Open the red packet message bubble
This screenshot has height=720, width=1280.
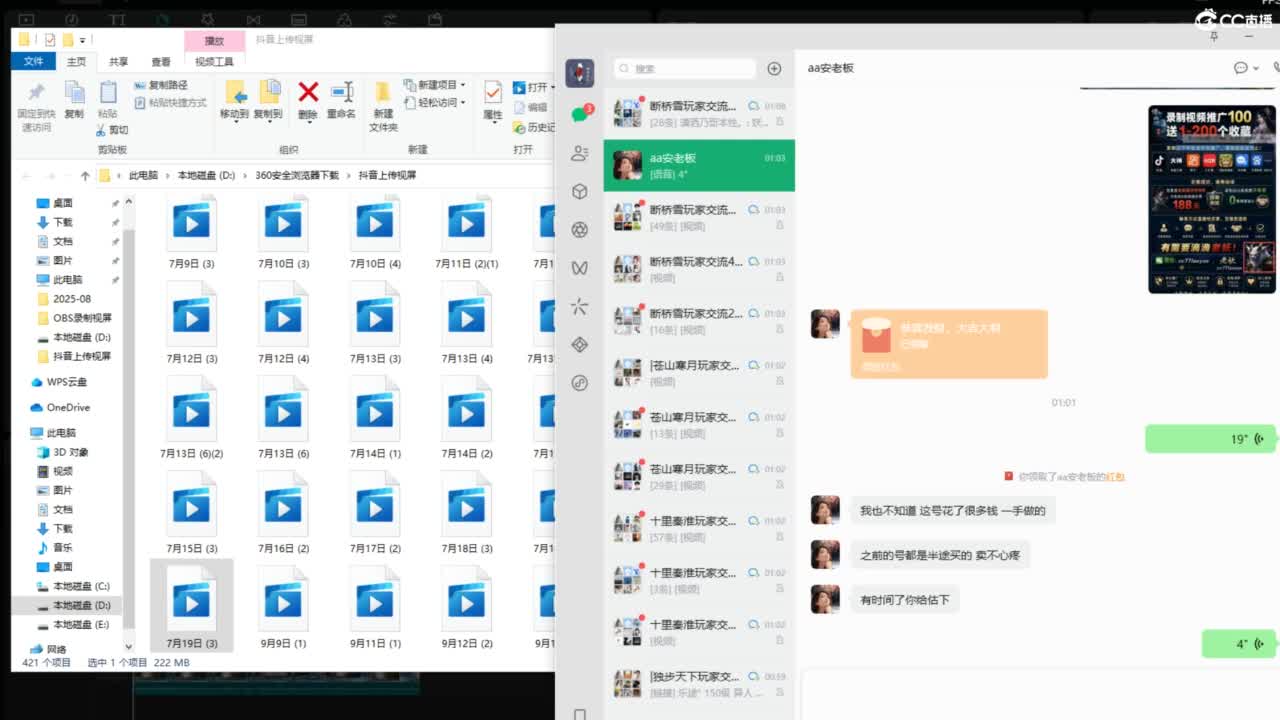click(x=948, y=344)
